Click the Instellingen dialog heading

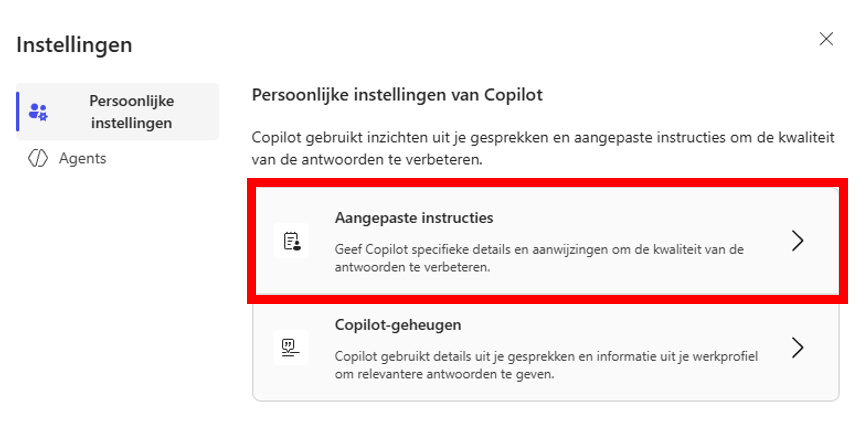tap(74, 44)
